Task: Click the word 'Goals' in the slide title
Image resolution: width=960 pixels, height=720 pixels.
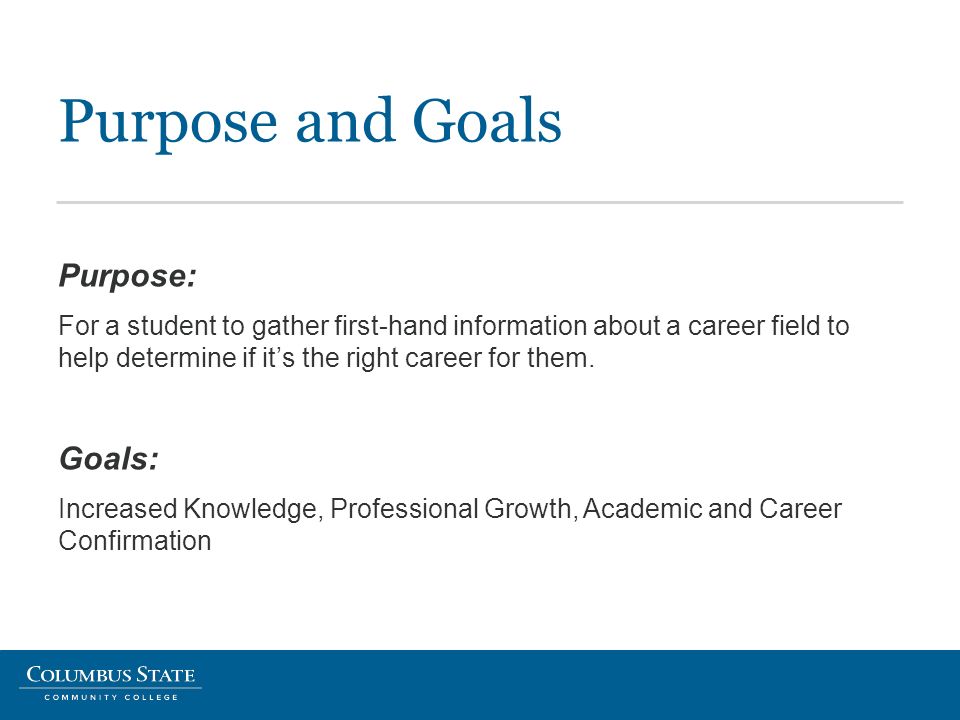Action: coord(487,120)
